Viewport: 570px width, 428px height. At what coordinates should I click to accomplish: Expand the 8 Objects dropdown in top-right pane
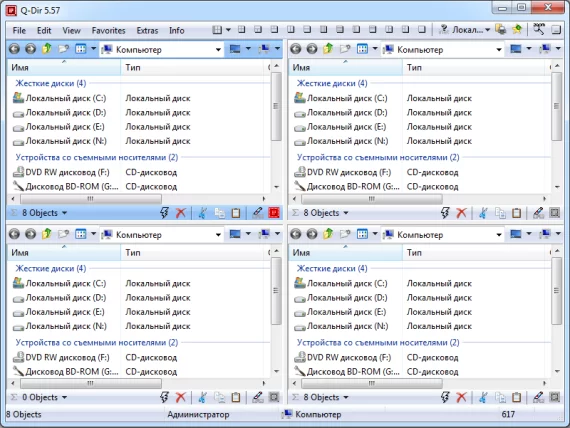pyautogui.click(x=346, y=213)
